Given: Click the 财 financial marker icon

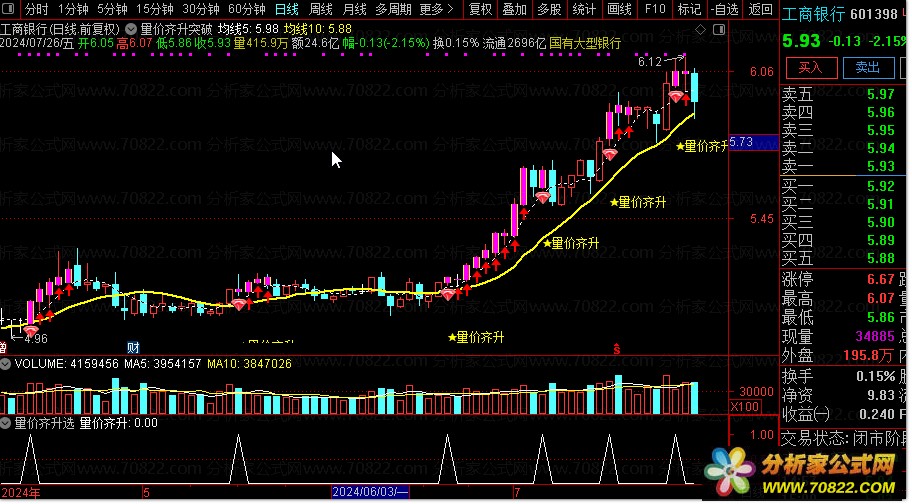Looking at the screenshot, I should pyautogui.click(x=133, y=348).
